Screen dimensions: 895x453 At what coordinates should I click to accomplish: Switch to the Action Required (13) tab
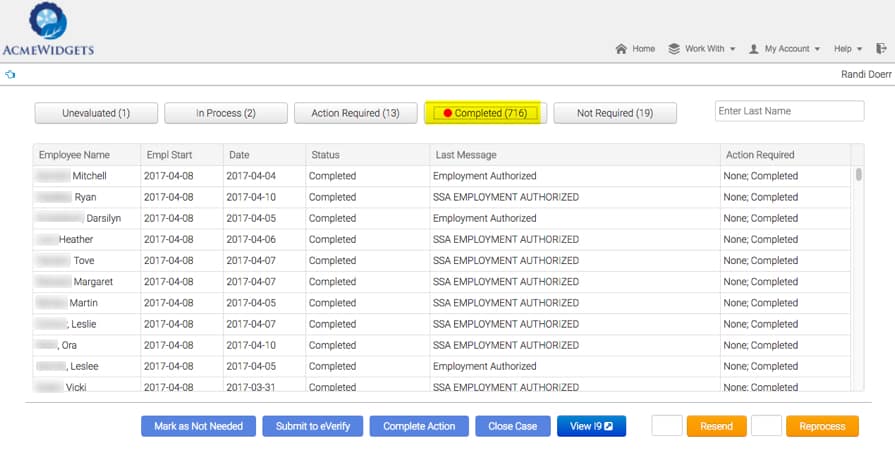click(355, 113)
